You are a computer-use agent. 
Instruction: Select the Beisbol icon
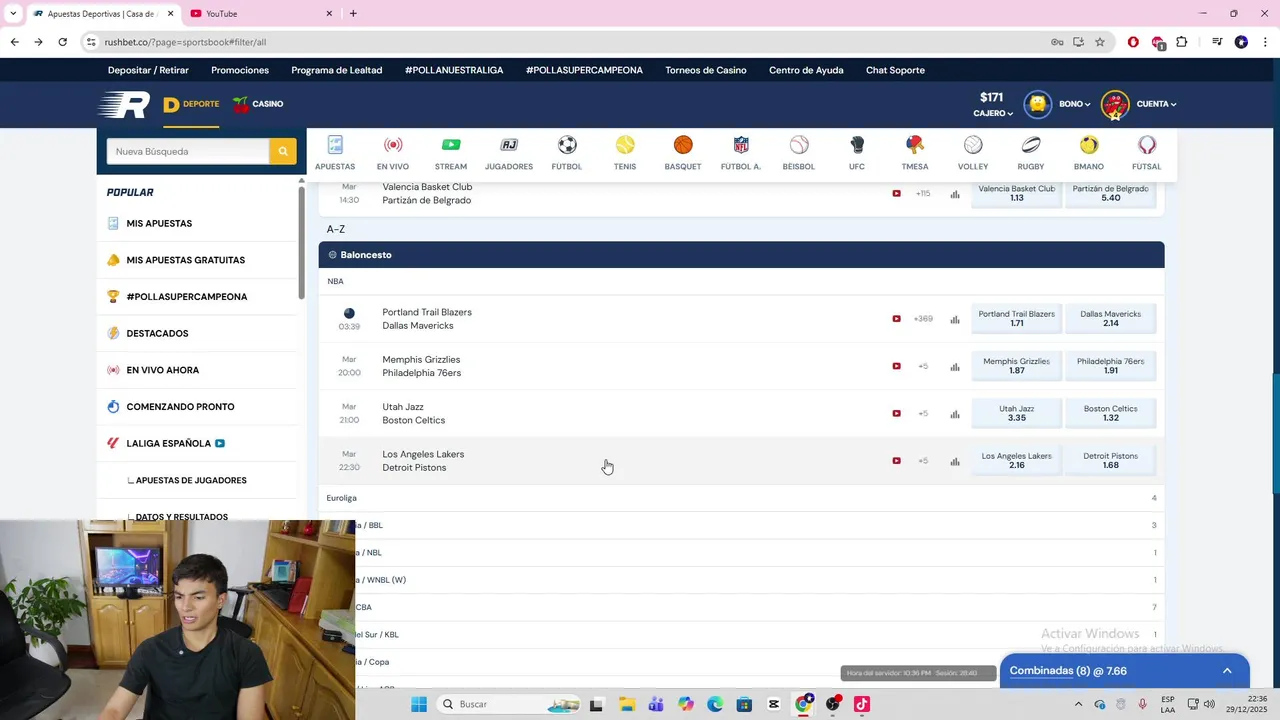(x=799, y=146)
